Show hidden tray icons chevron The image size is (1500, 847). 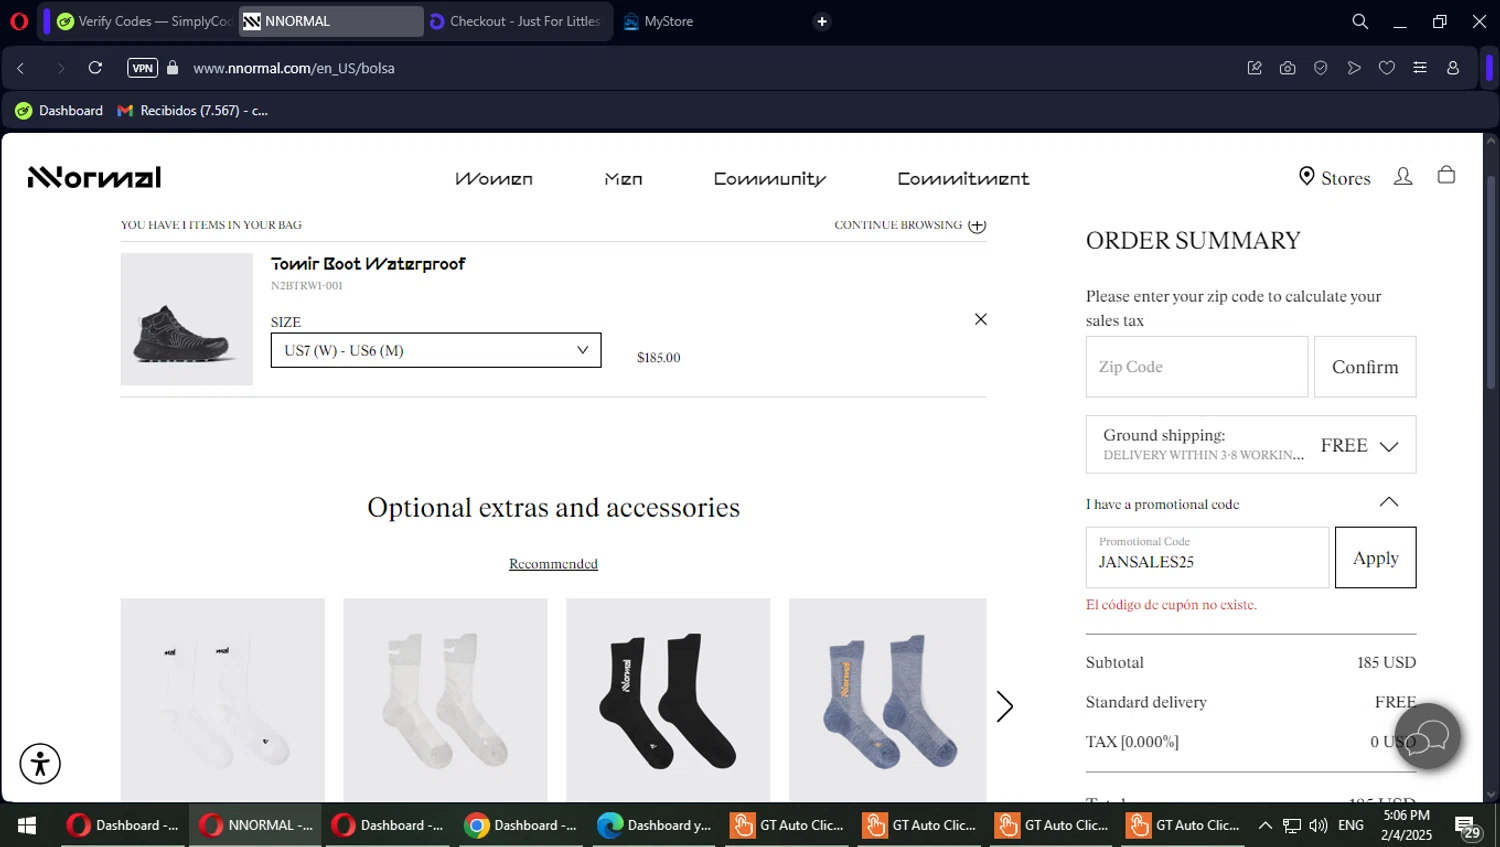pos(1265,825)
